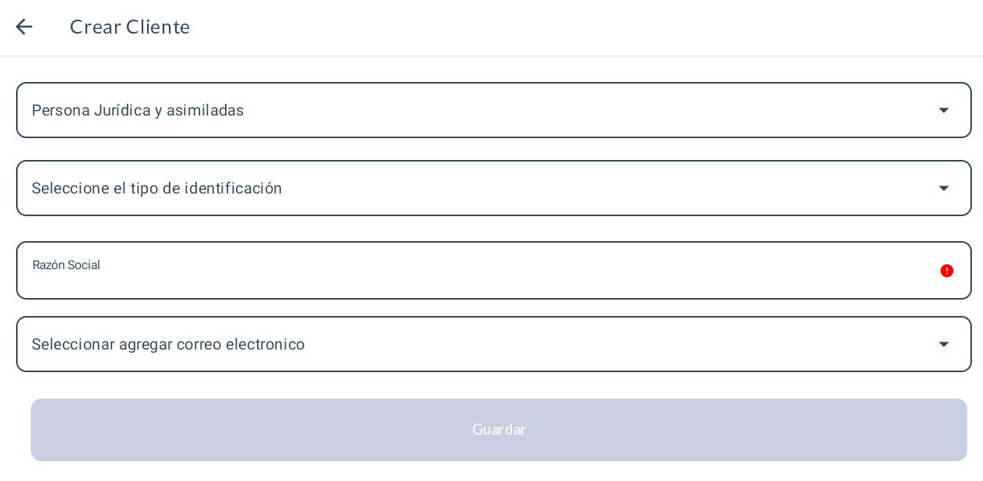Select the text "Persona Jurídica y asimiladas"
Screen dimensions: 983x481
click(138, 110)
